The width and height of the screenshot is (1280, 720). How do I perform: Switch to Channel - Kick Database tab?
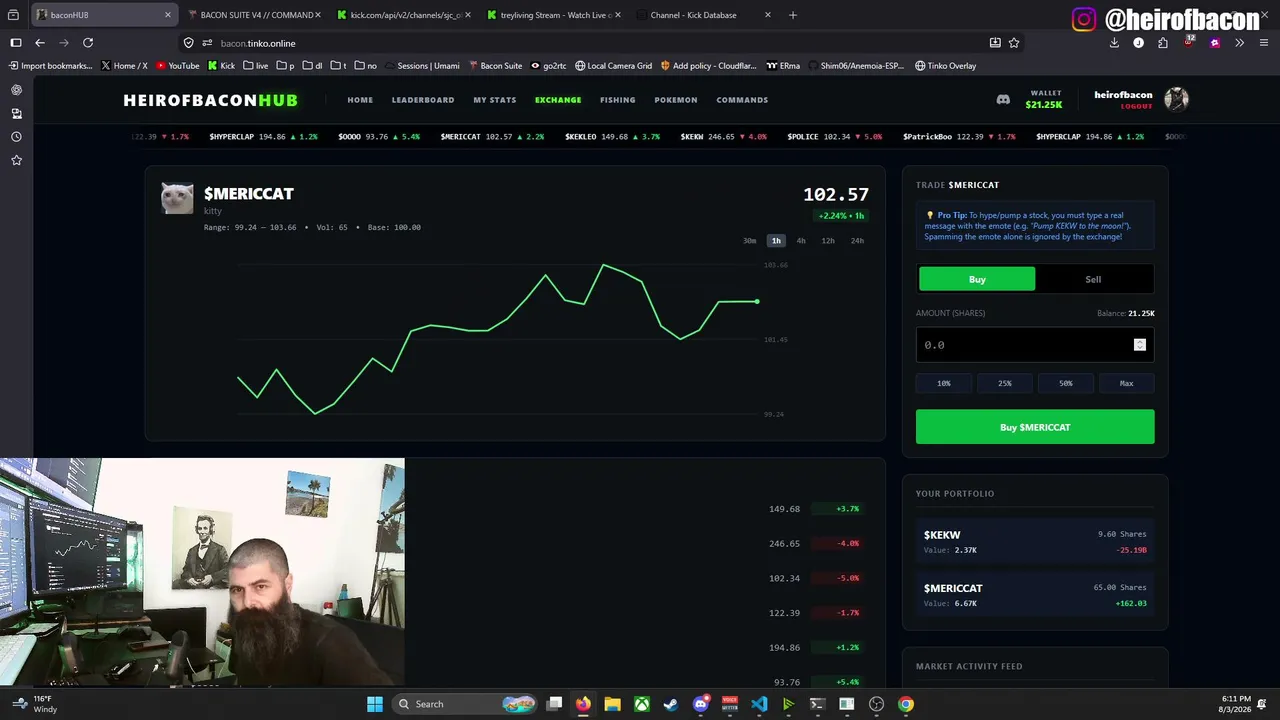(703, 15)
